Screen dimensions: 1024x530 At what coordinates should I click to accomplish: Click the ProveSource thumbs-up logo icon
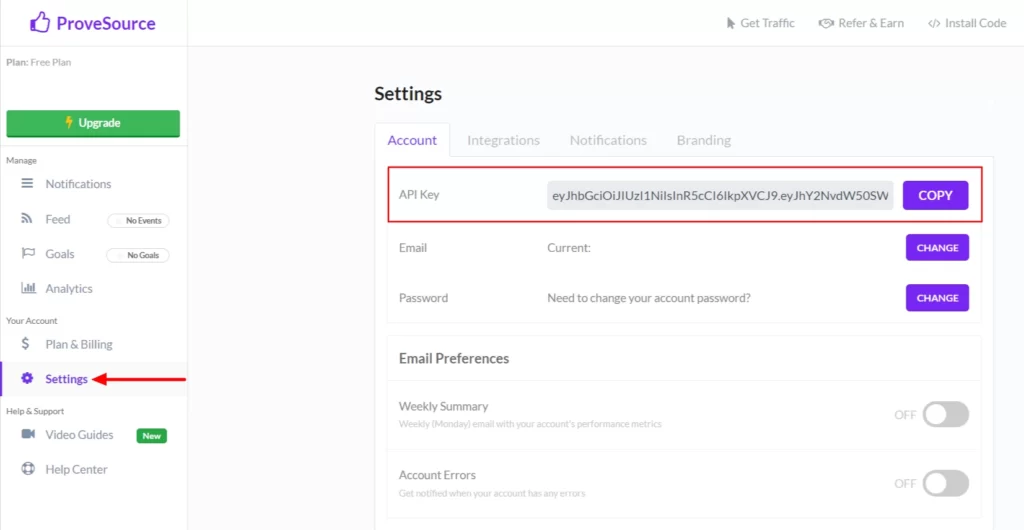(x=40, y=23)
